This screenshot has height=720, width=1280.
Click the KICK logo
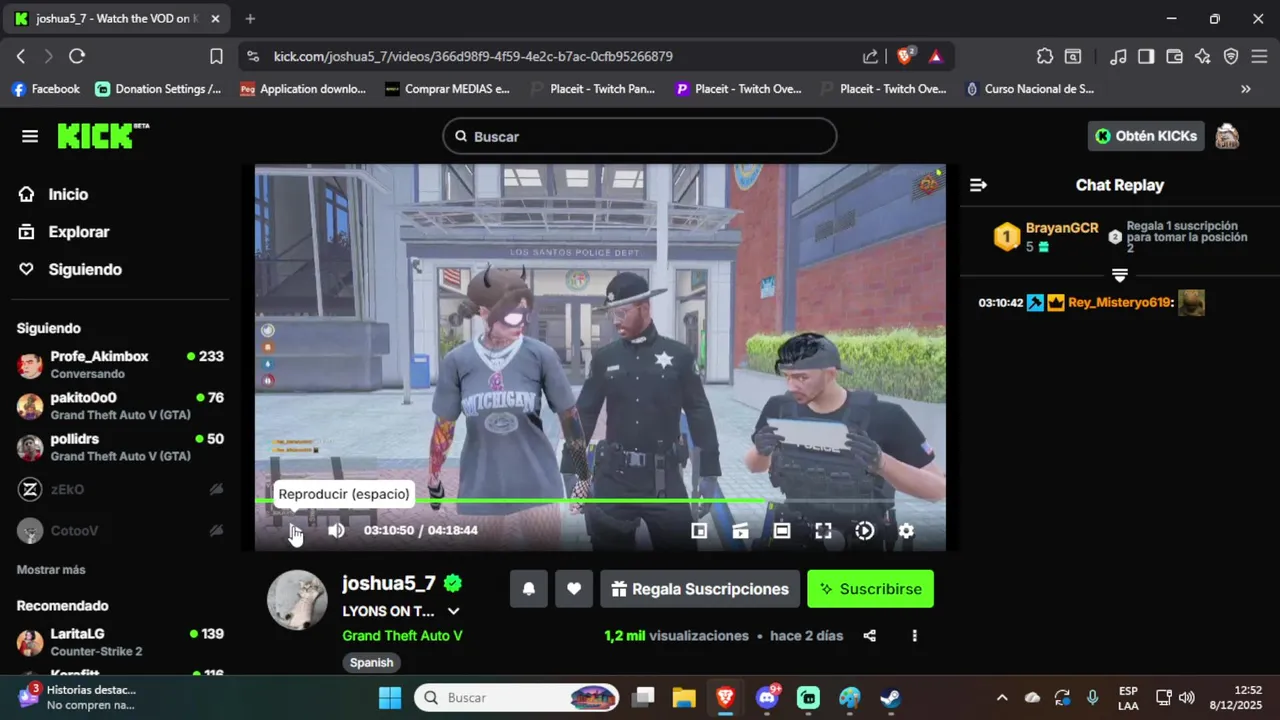click(103, 136)
